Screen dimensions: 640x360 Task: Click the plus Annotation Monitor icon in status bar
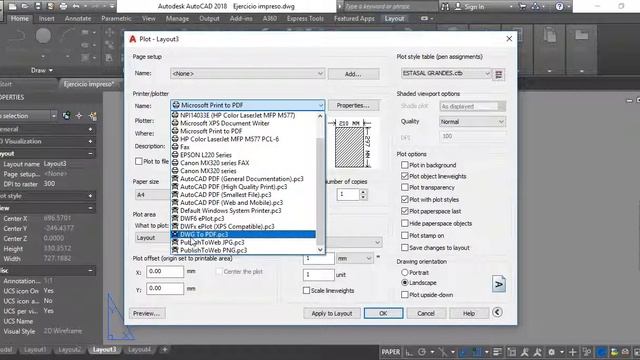pyautogui.click(x=573, y=352)
